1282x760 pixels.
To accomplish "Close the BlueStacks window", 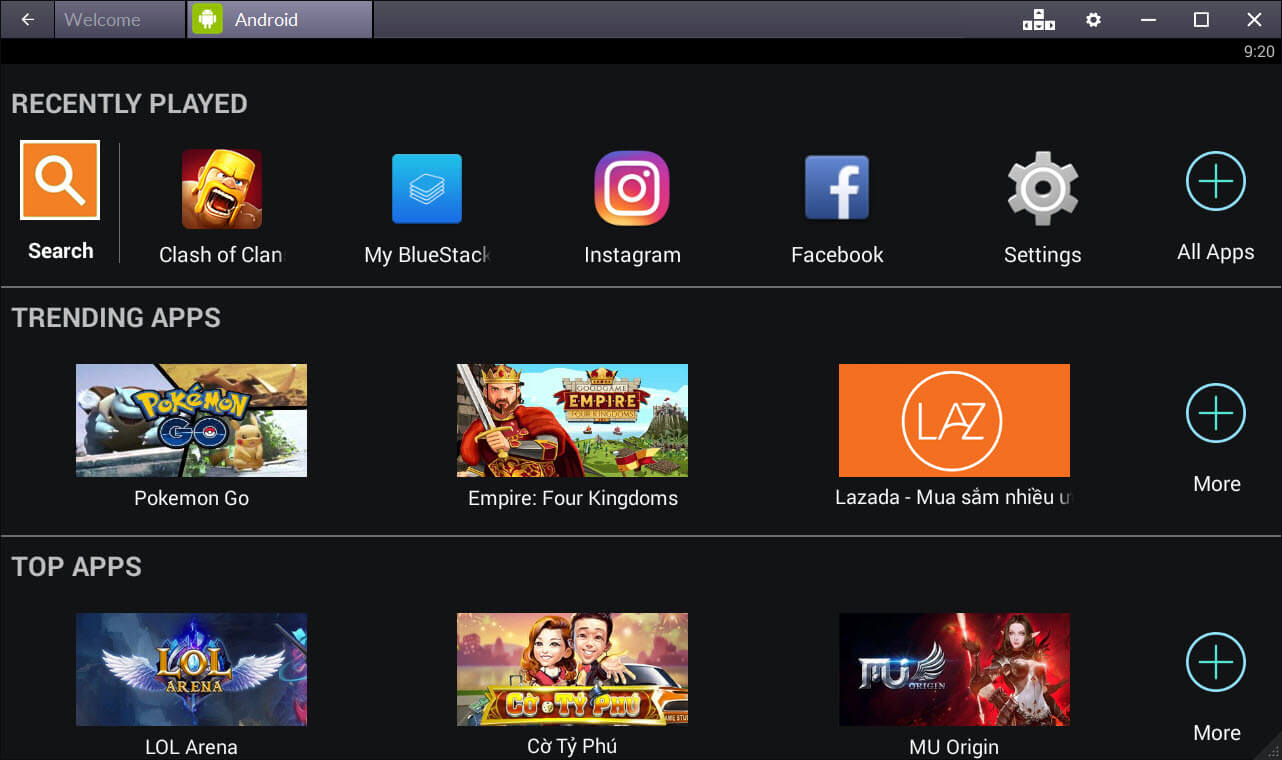I will click(x=1254, y=19).
